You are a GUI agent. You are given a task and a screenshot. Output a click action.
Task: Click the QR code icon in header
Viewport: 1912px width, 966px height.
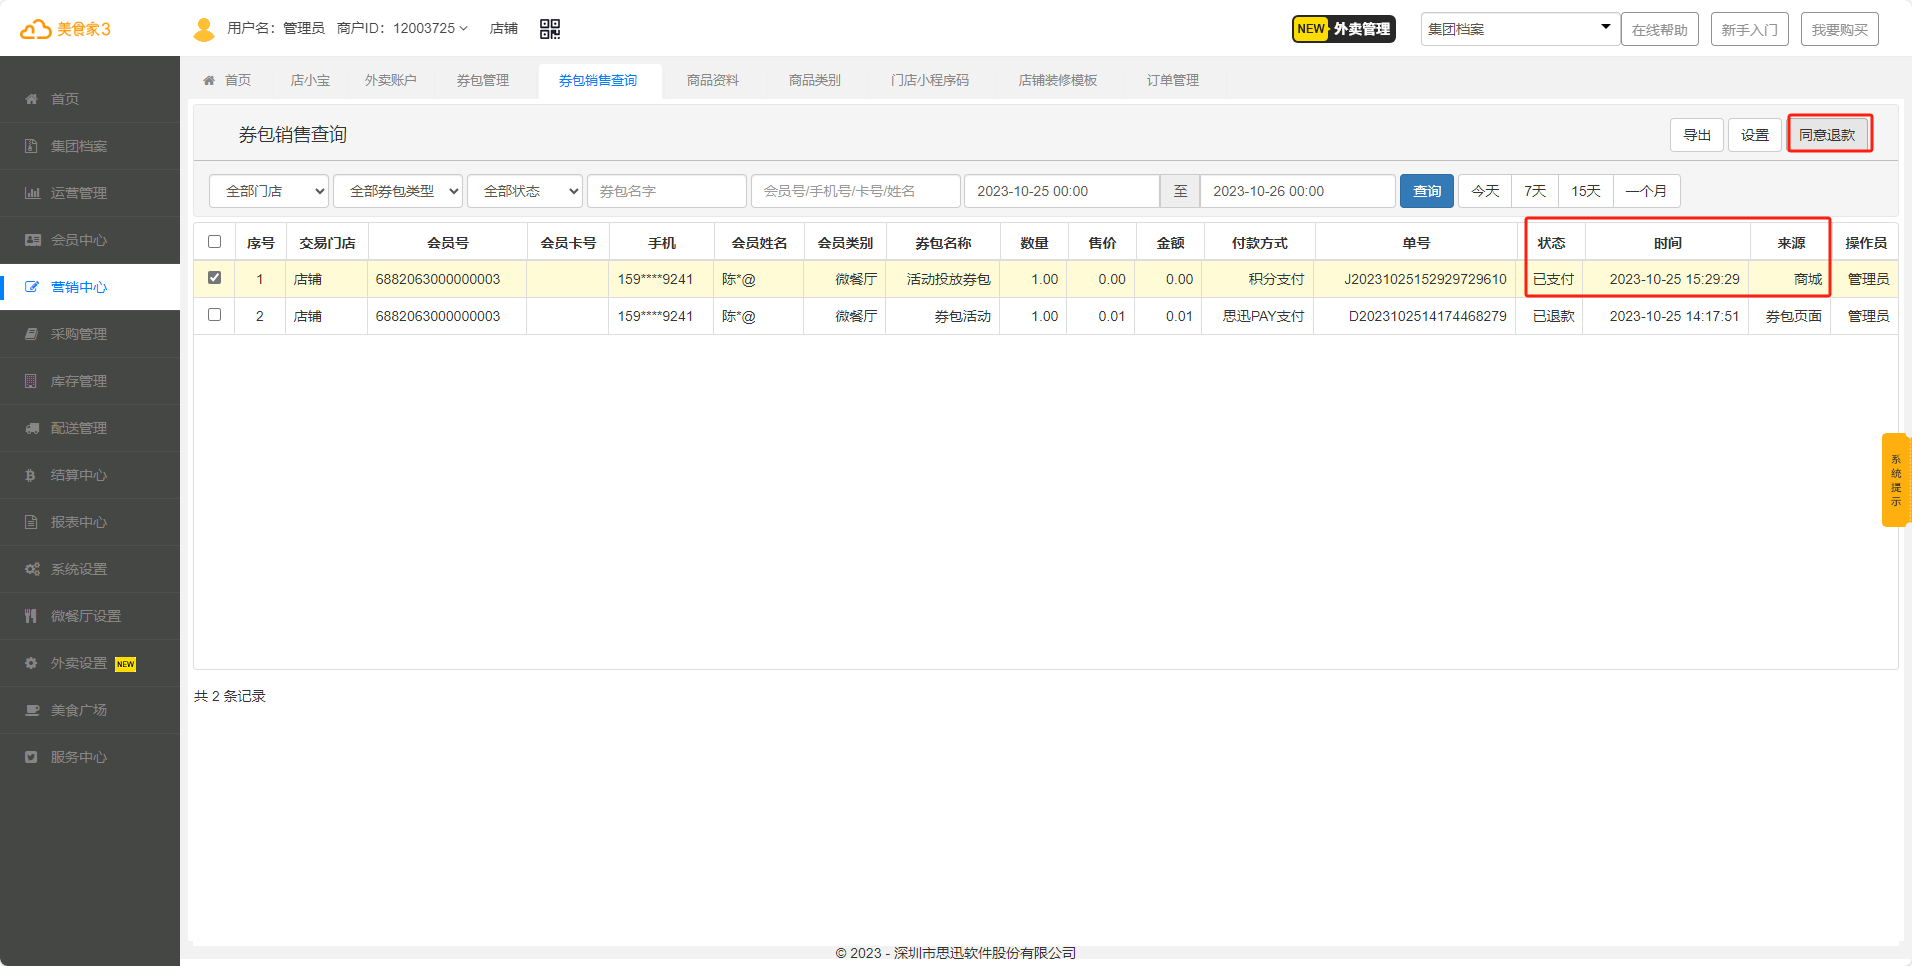550,29
